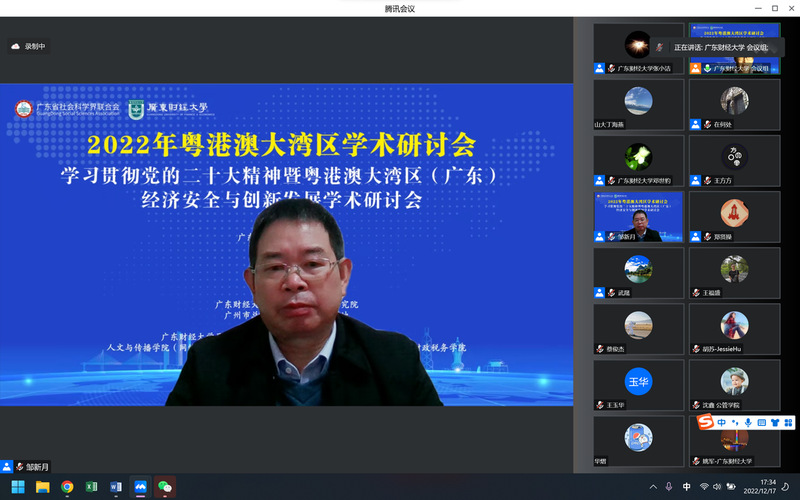Click the Windows Start button
The width and height of the screenshot is (800, 500).
[18, 487]
